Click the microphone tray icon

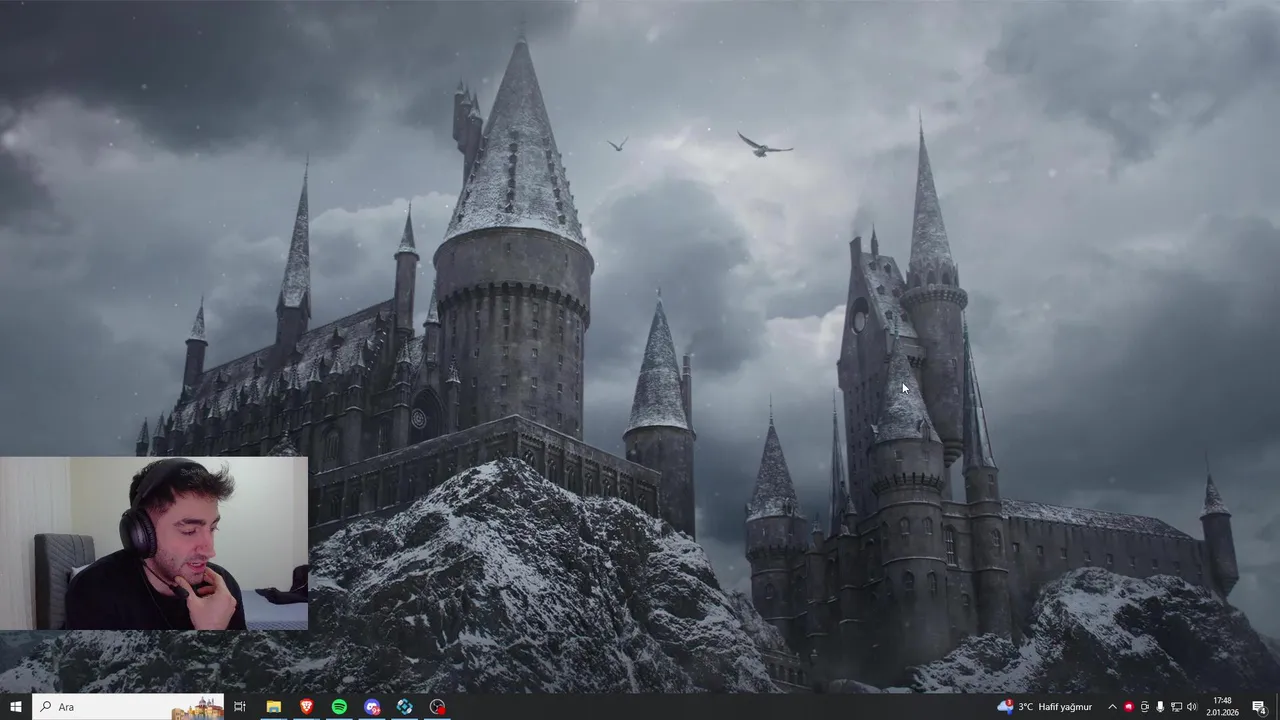[x=1160, y=707]
